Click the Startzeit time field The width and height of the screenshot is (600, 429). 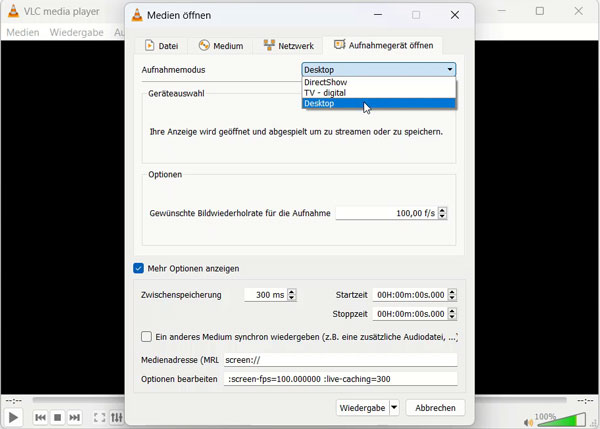pos(410,295)
